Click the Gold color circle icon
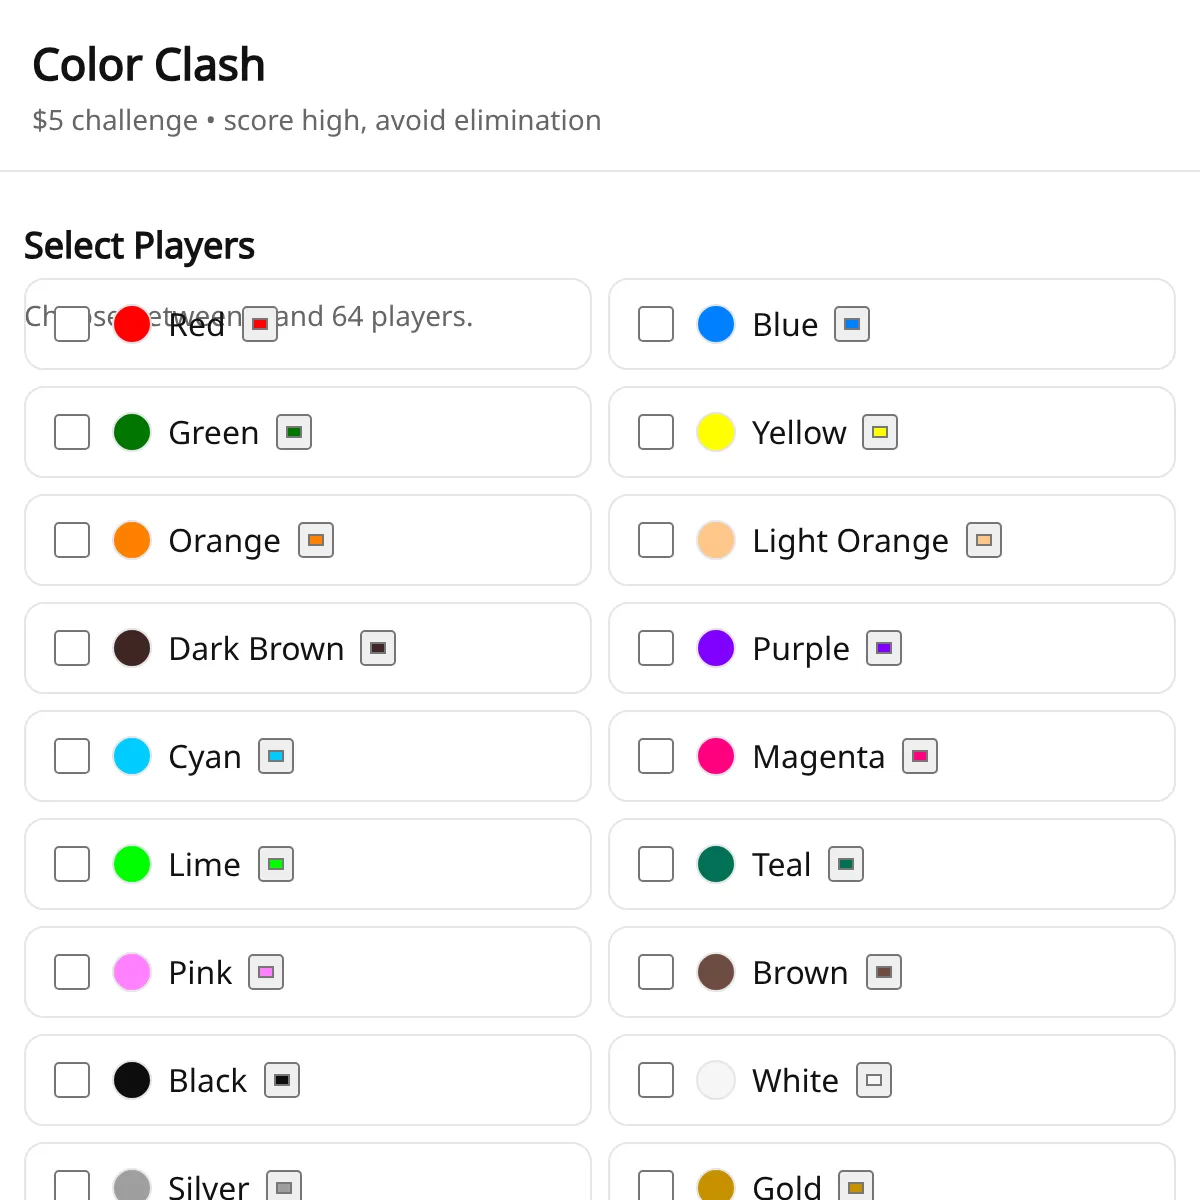Viewport: 1200px width, 1200px height. [x=716, y=1186]
